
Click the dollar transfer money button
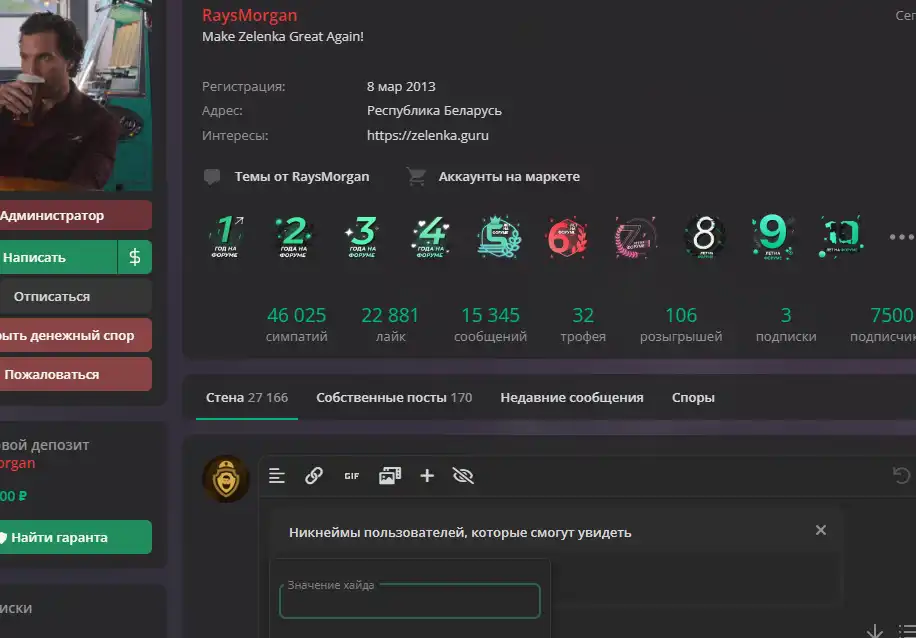click(134, 257)
